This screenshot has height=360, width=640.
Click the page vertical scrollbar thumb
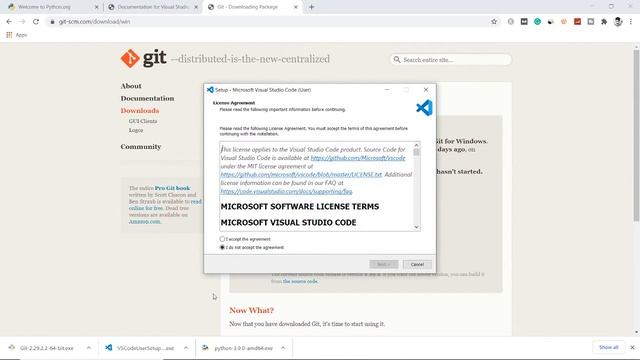pos(636,136)
